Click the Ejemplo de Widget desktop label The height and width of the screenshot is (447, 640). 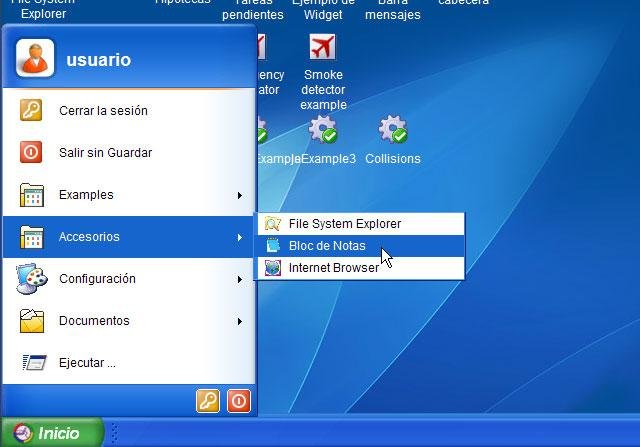[323, 9]
